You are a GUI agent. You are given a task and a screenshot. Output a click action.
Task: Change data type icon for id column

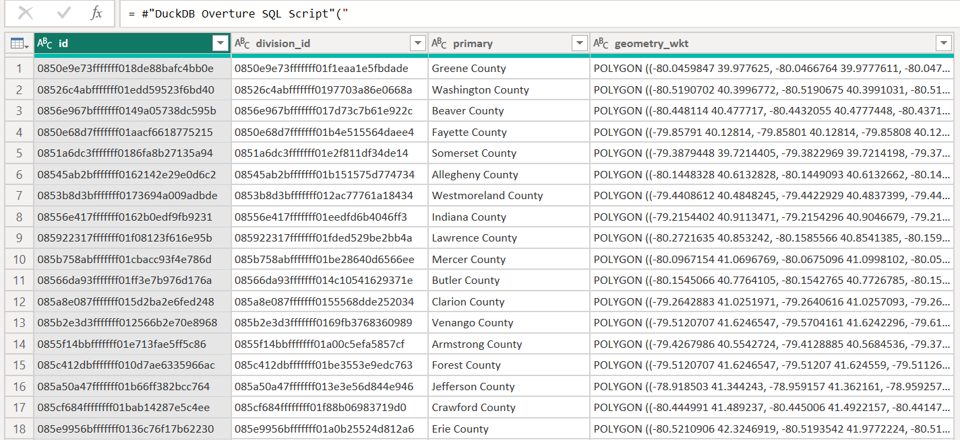[45, 43]
